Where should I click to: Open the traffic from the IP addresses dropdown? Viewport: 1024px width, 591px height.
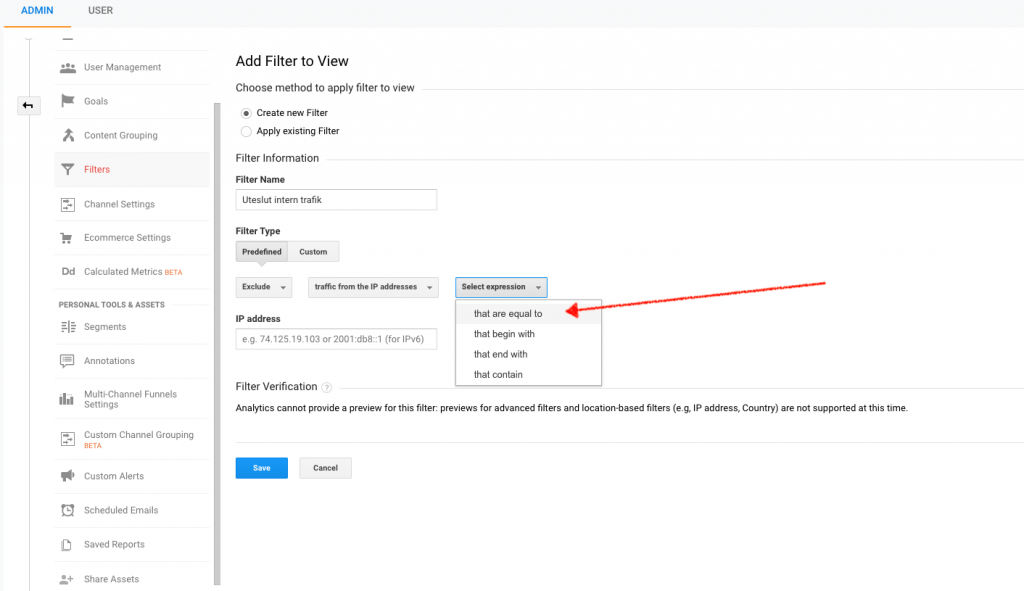coord(373,287)
